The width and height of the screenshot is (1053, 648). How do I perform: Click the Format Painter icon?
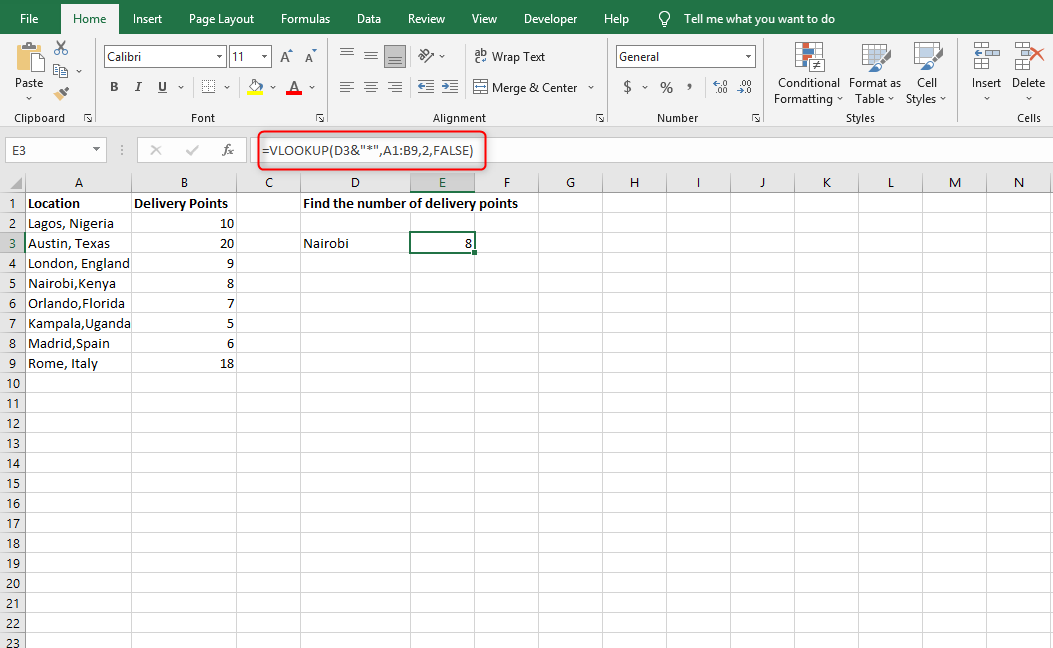pos(60,95)
